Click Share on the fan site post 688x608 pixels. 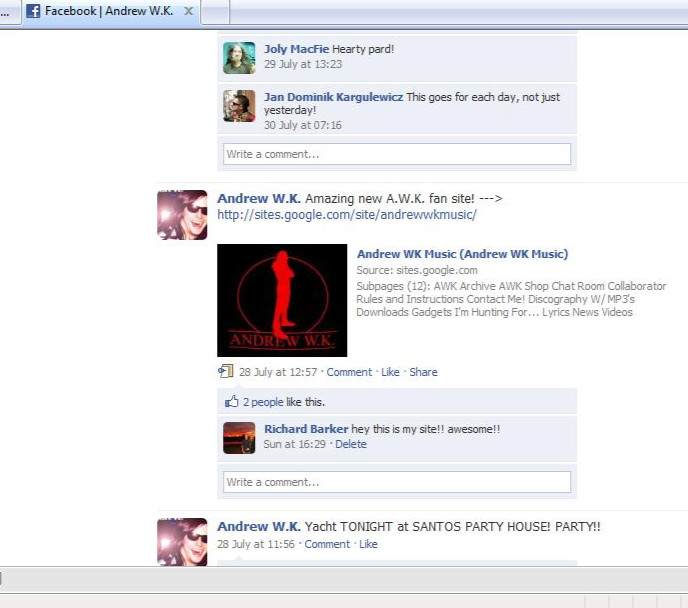coord(423,372)
